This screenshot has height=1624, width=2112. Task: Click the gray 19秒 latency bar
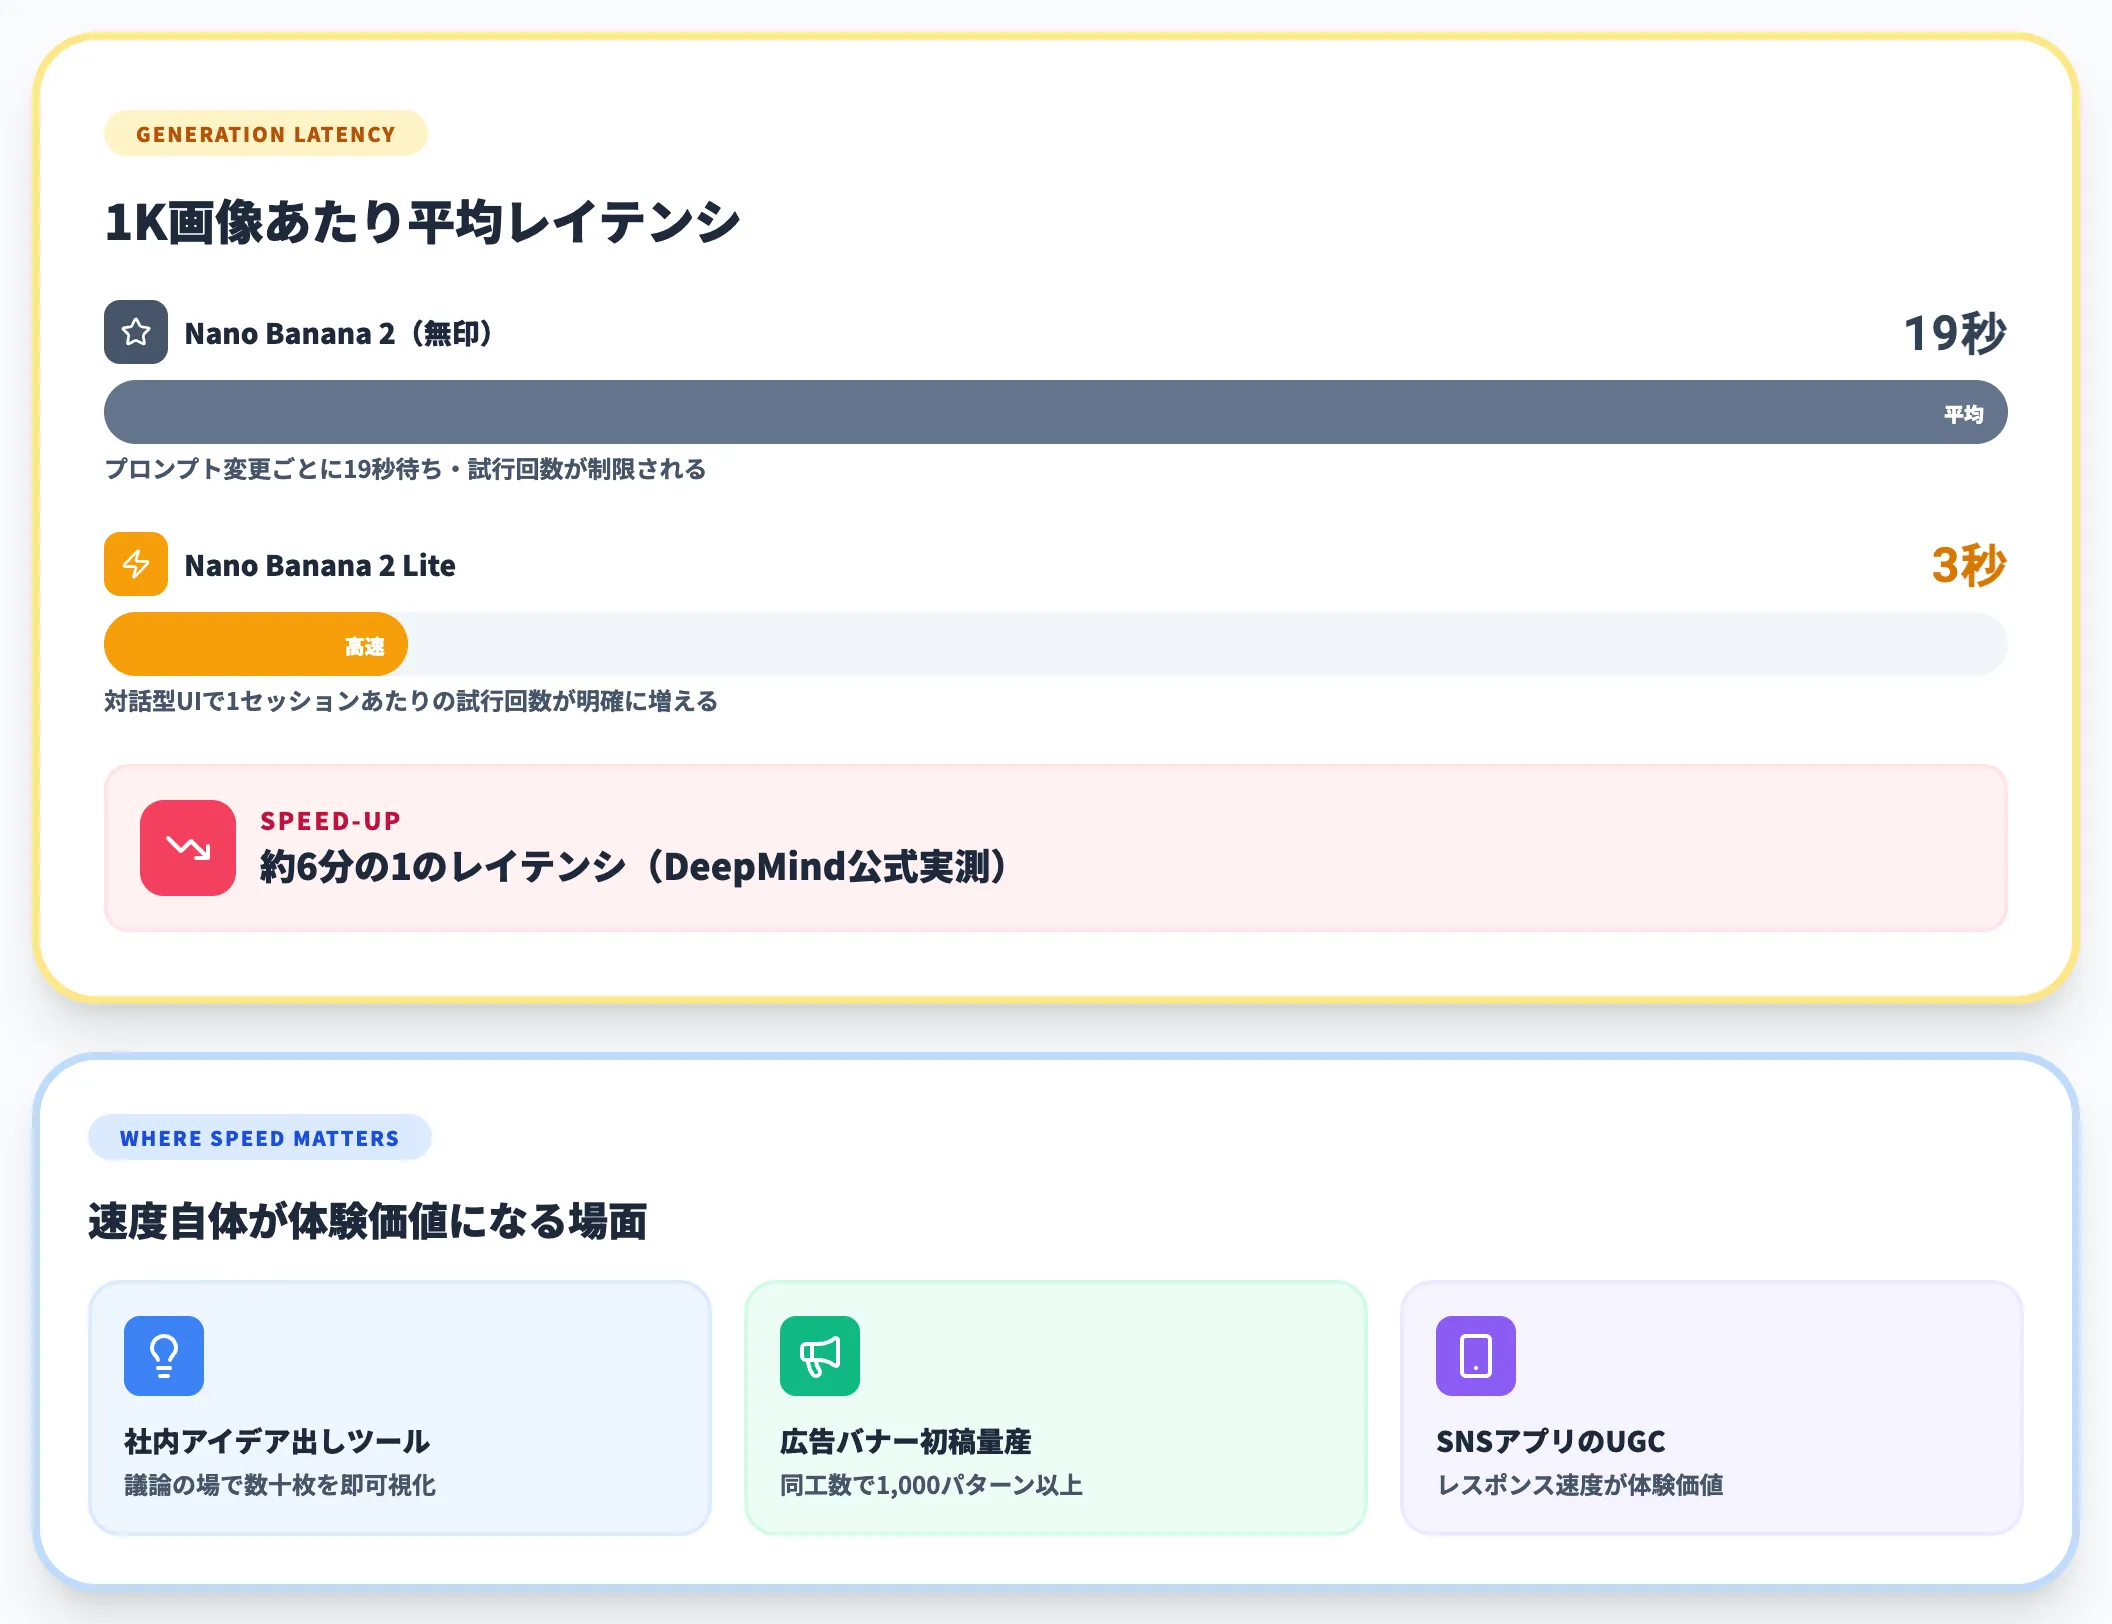(x=1056, y=412)
